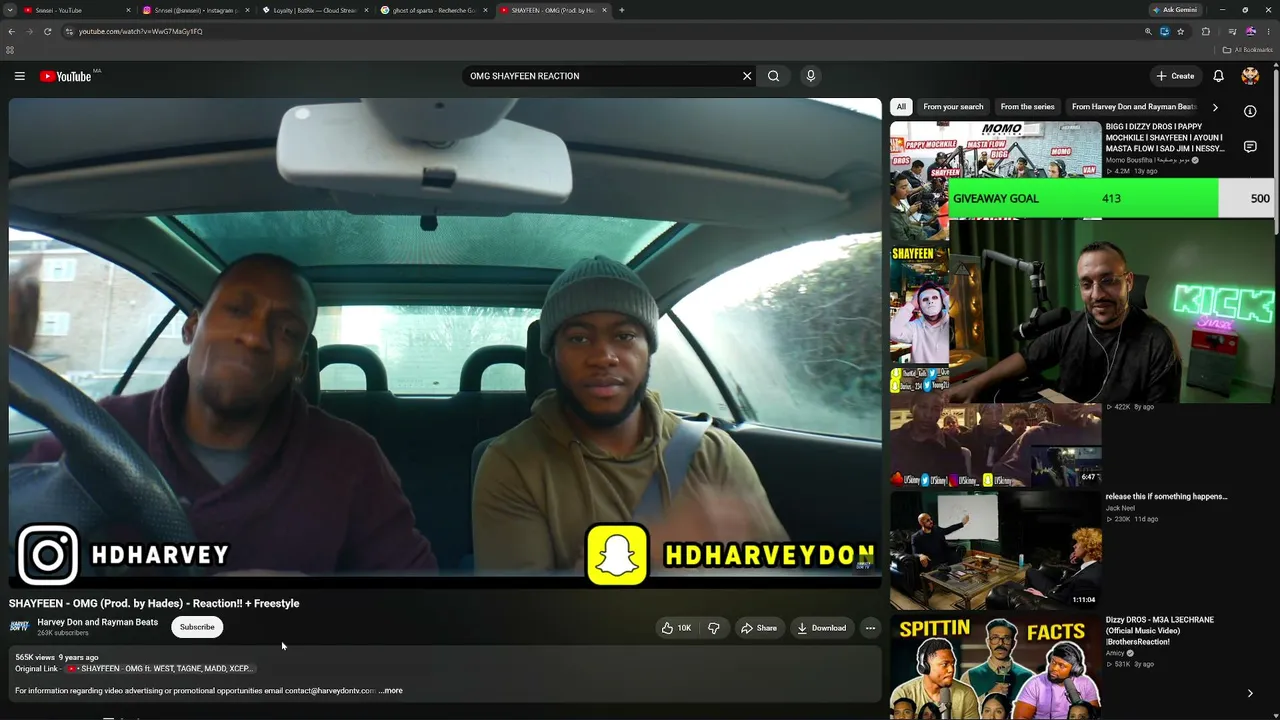1280x720 pixels.
Task: Close the Snnsei - YouTube tab
Action: click(x=128, y=10)
